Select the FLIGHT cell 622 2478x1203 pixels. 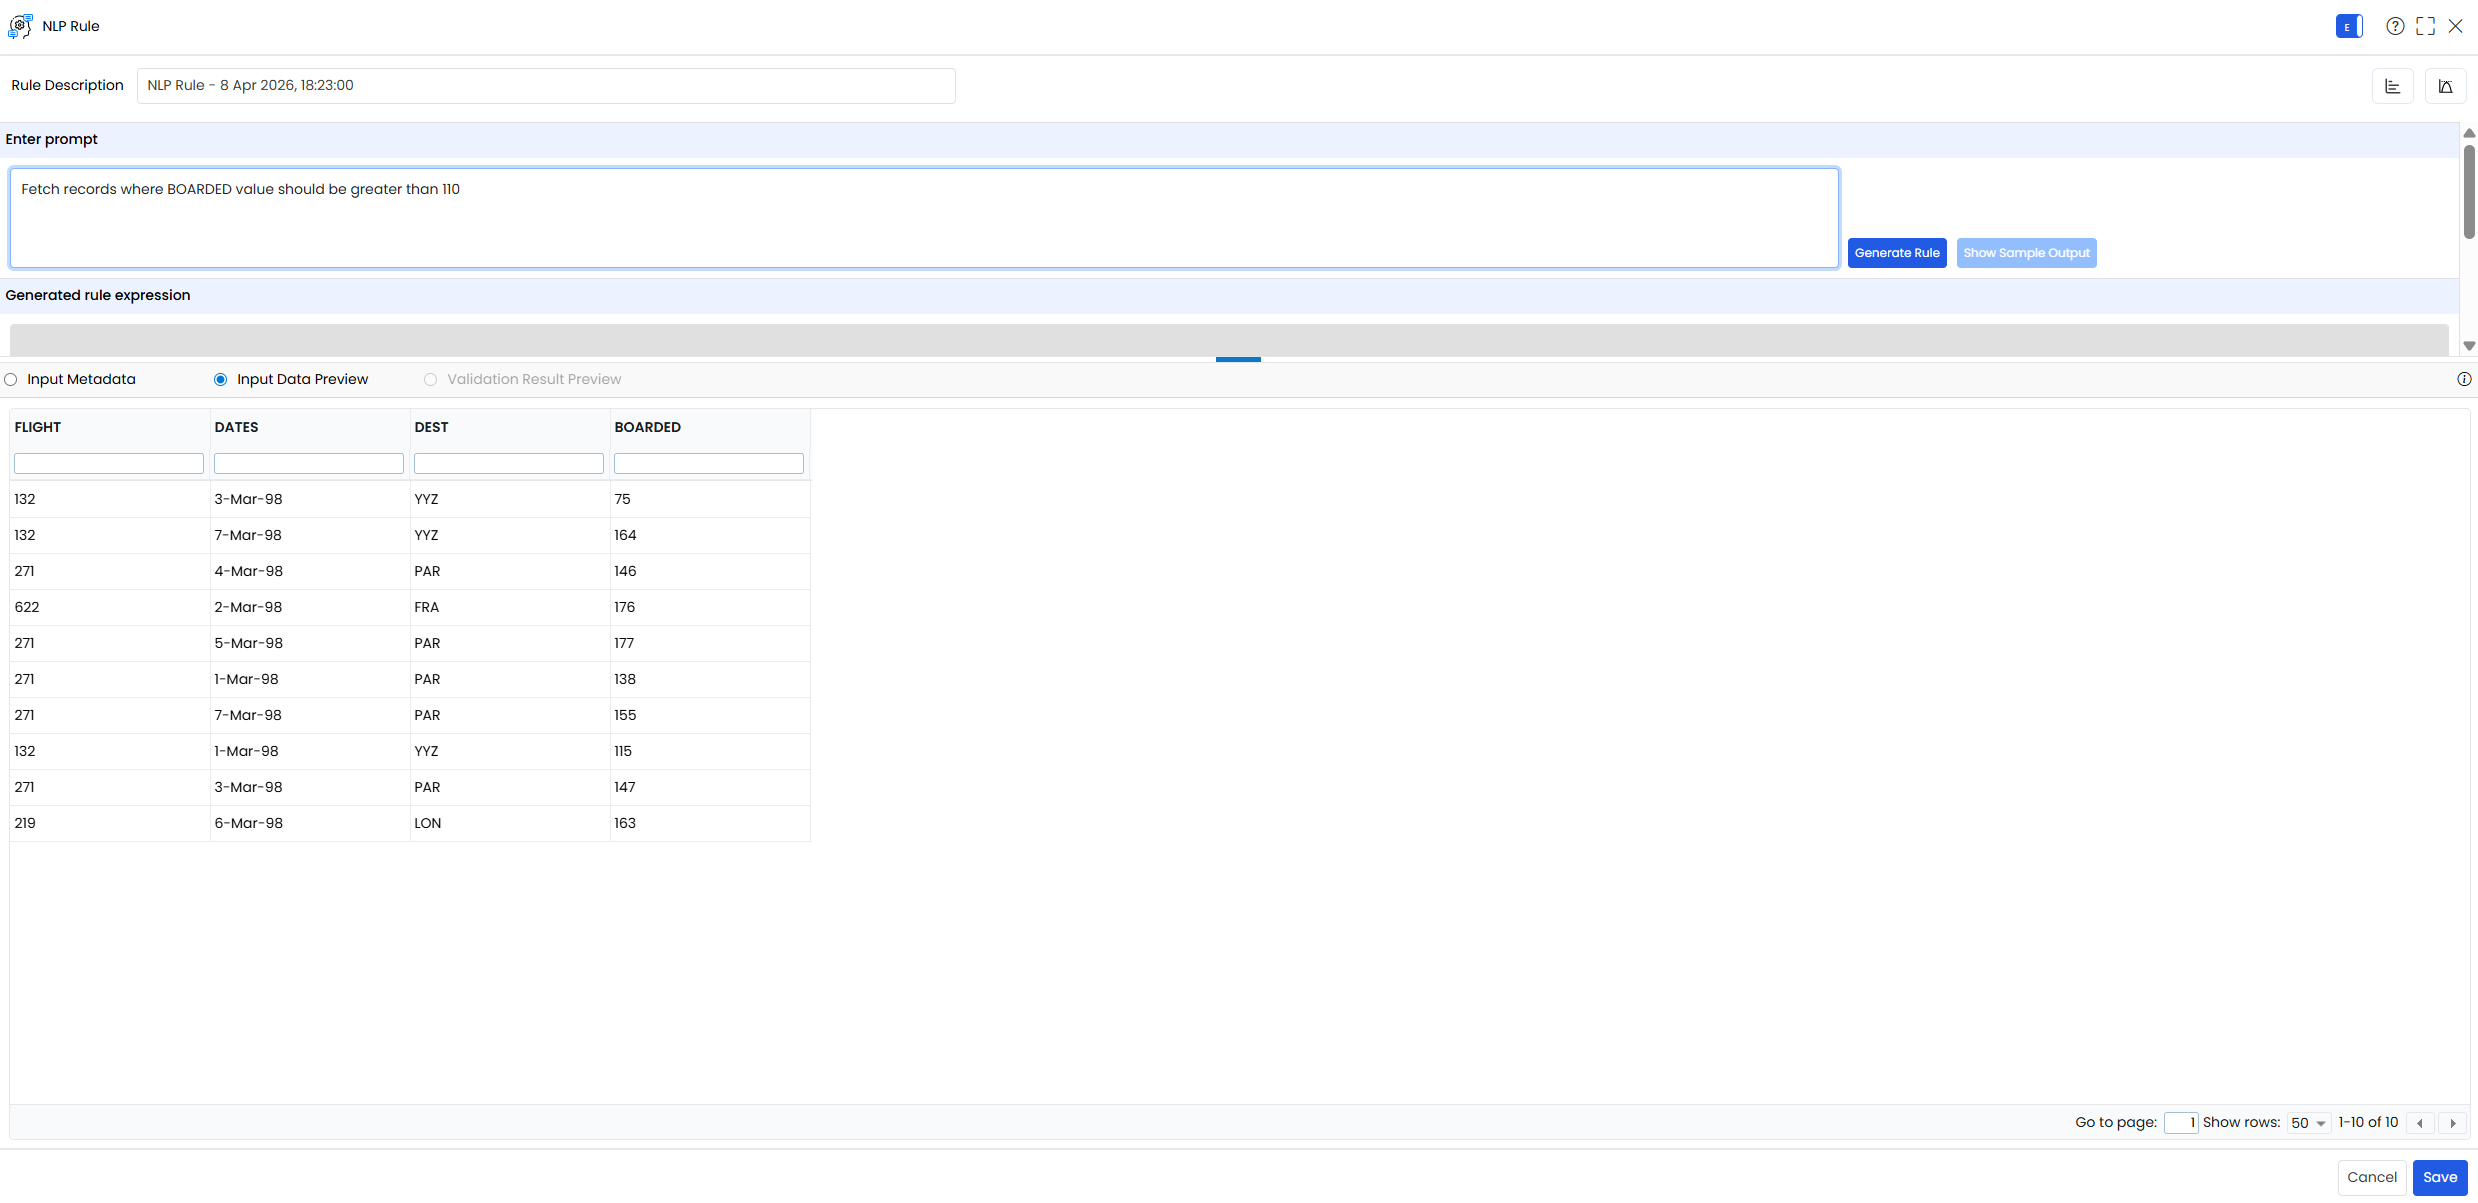click(x=110, y=607)
